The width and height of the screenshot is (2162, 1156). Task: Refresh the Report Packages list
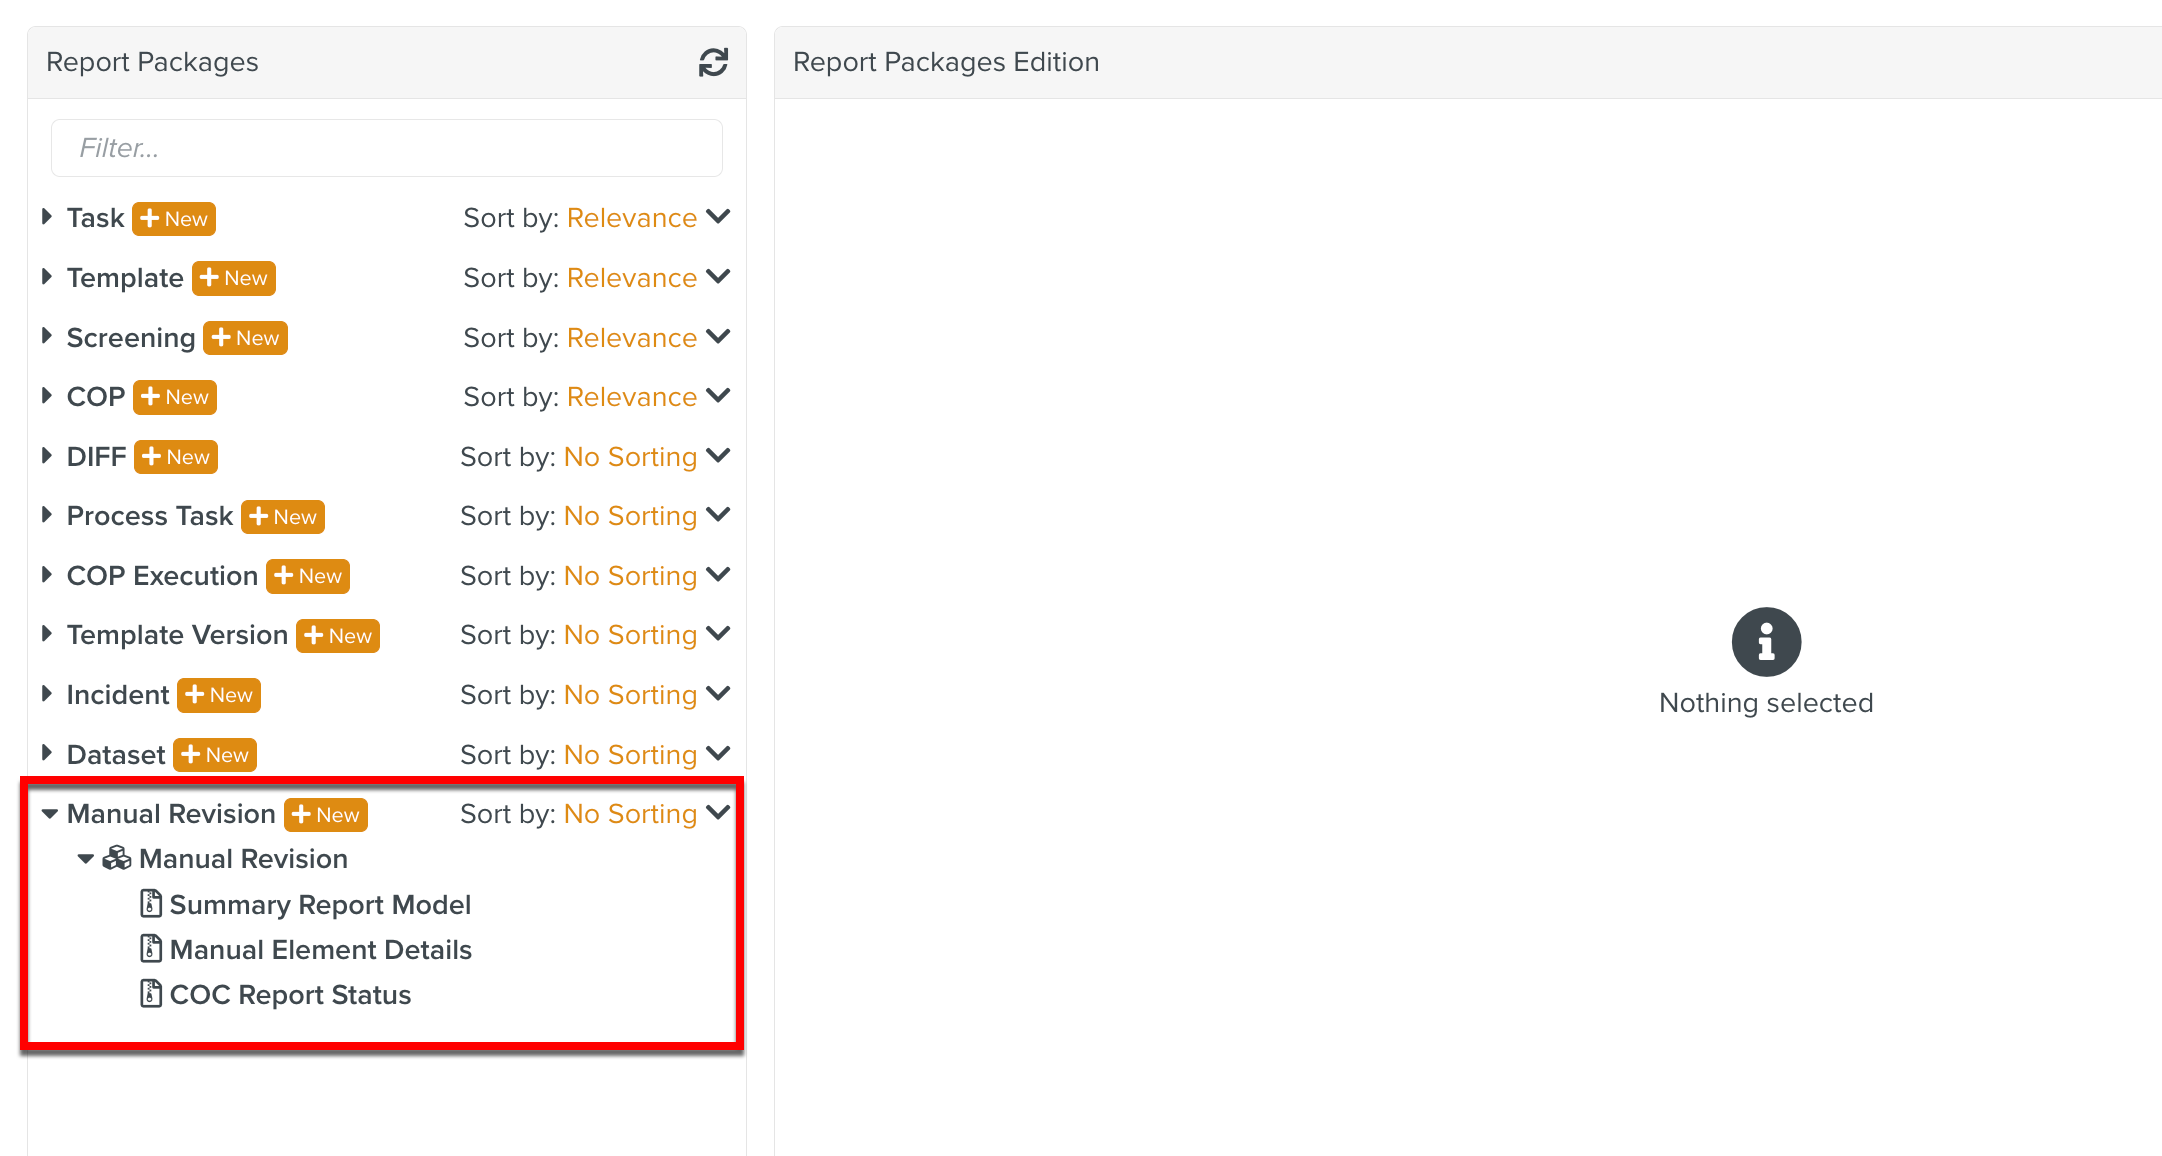pos(713,62)
